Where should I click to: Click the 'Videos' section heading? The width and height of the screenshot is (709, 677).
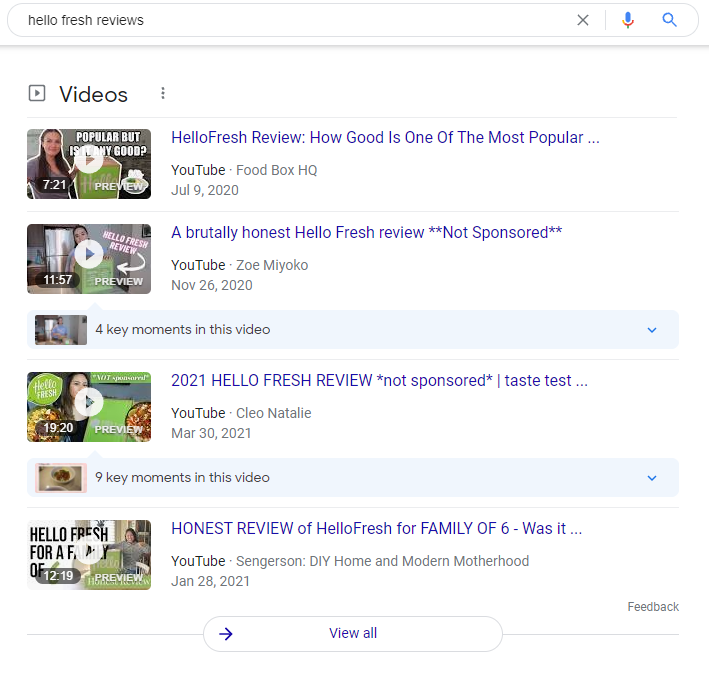pyautogui.click(x=94, y=94)
